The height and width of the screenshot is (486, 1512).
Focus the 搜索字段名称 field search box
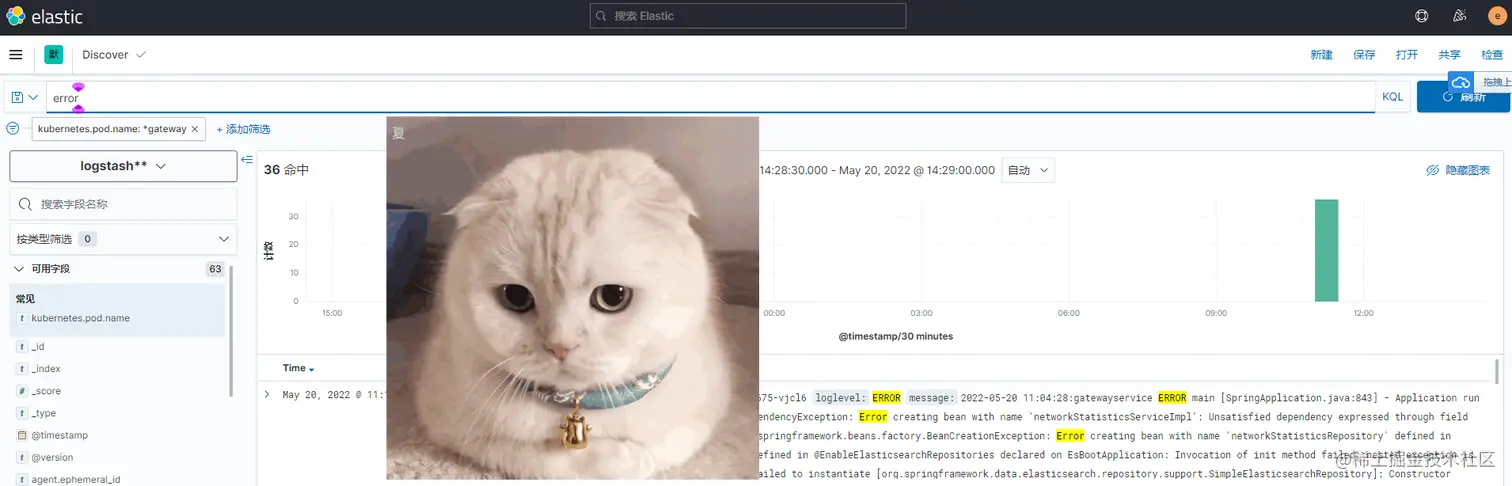coord(123,204)
